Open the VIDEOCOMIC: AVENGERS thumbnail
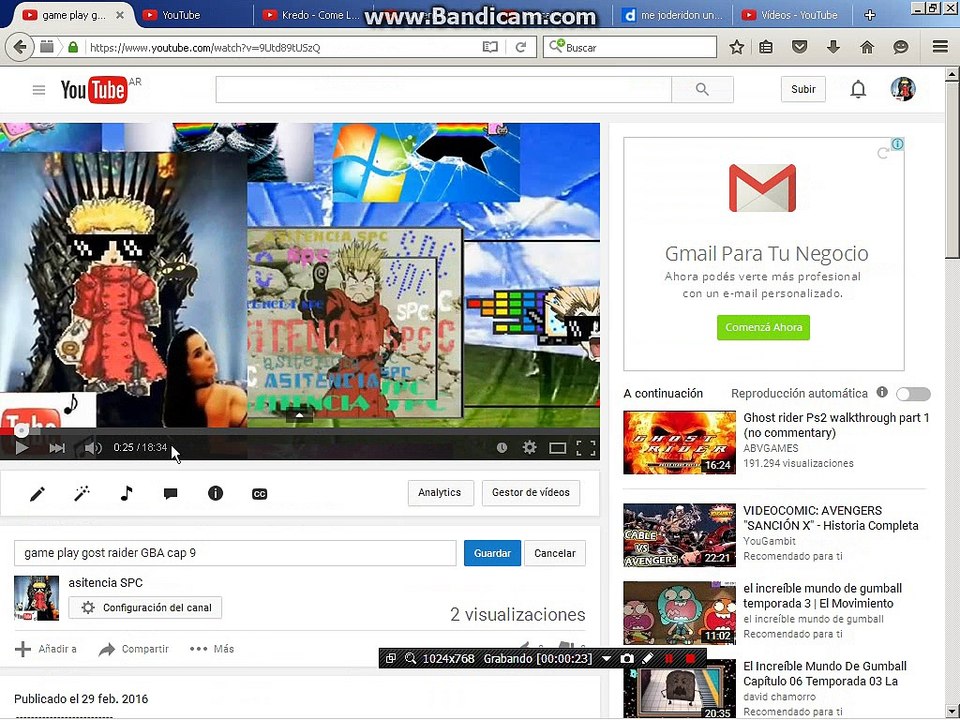 pos(680,534)
